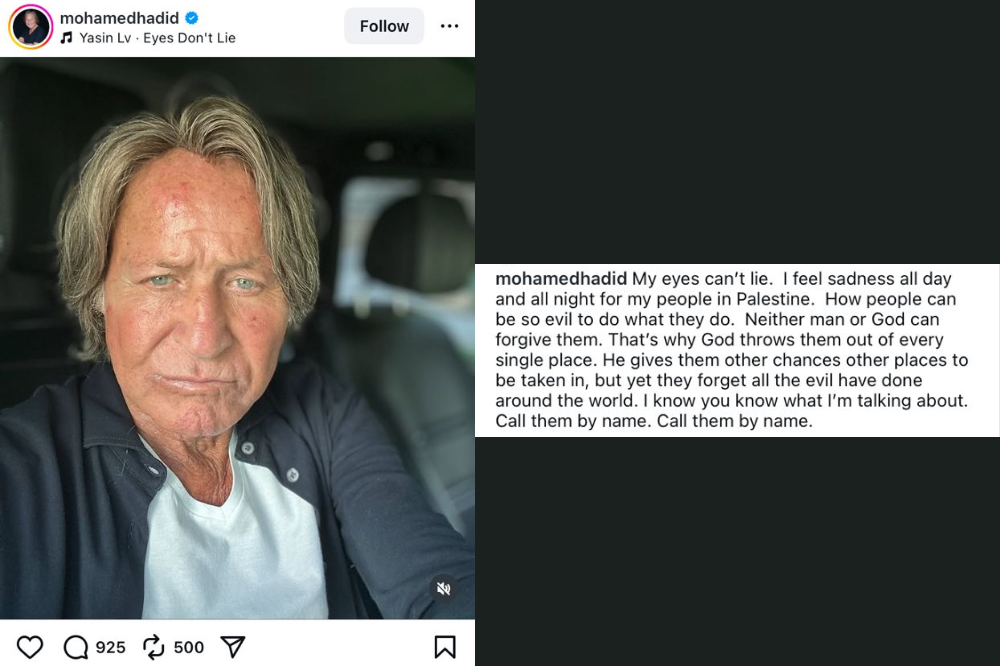View the 500 reposts count

pos(189,647)
